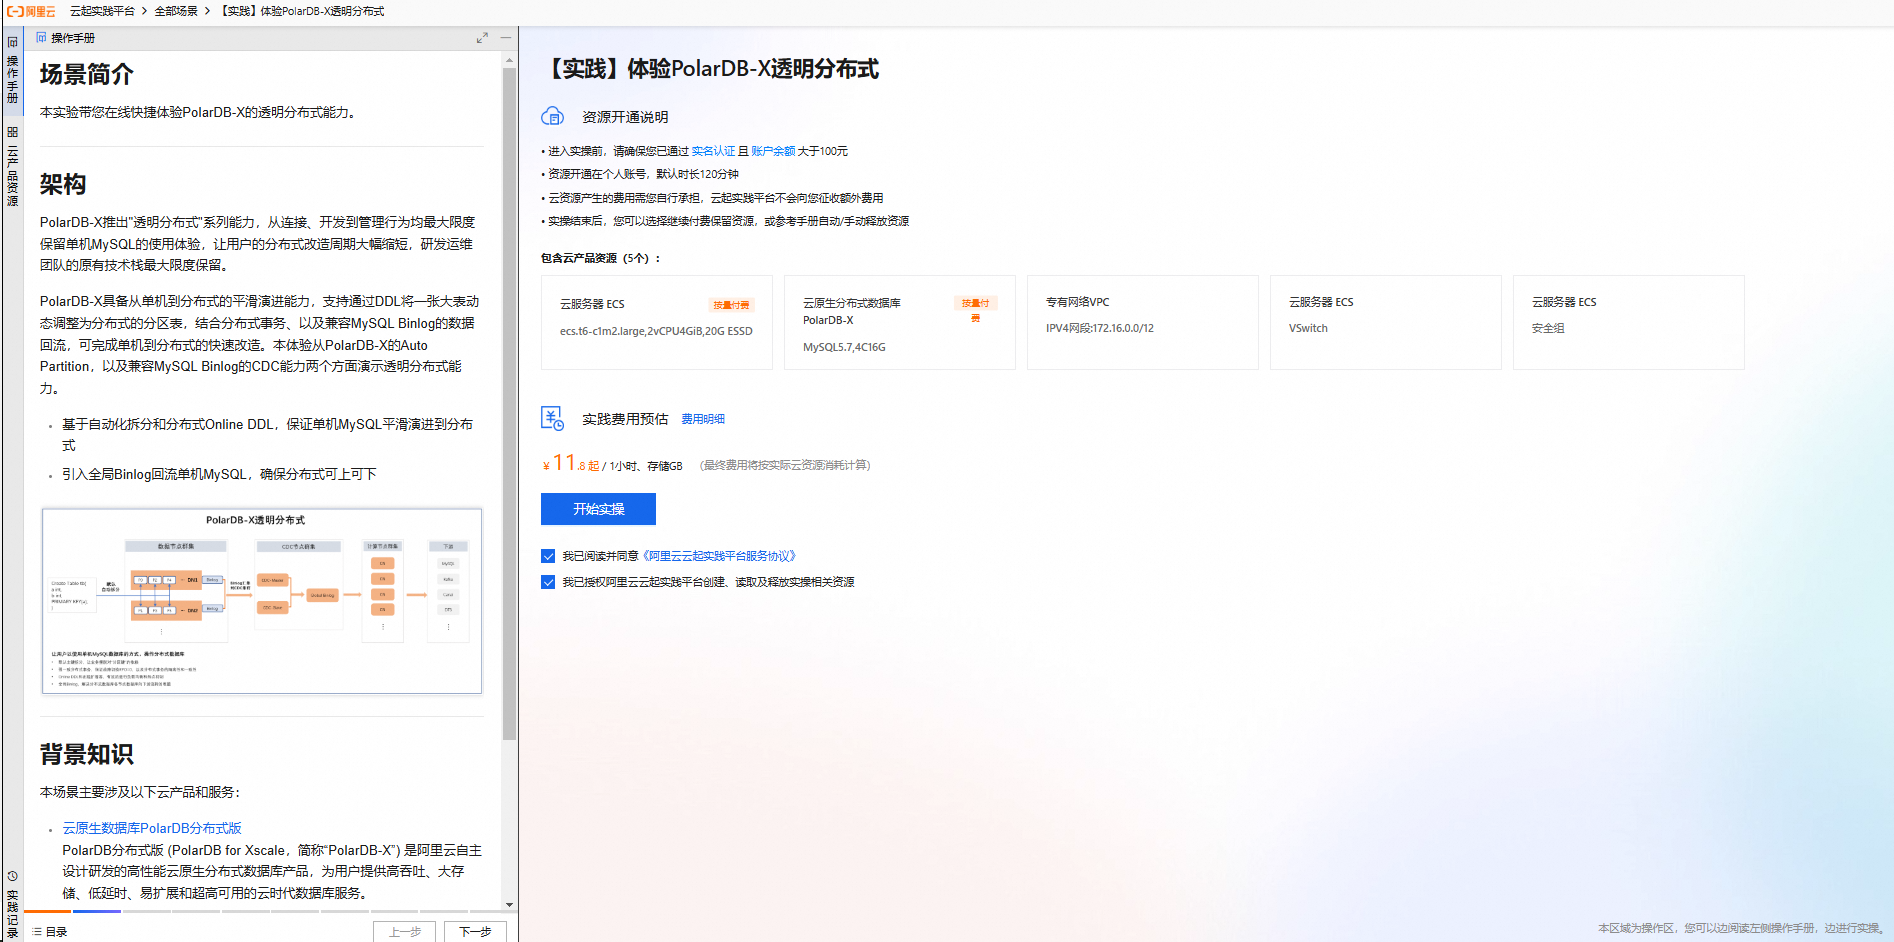The image size is (1894, 942).
Task: Click the 资源开通说明 cloud icon
Action: [x=552, y=116]
